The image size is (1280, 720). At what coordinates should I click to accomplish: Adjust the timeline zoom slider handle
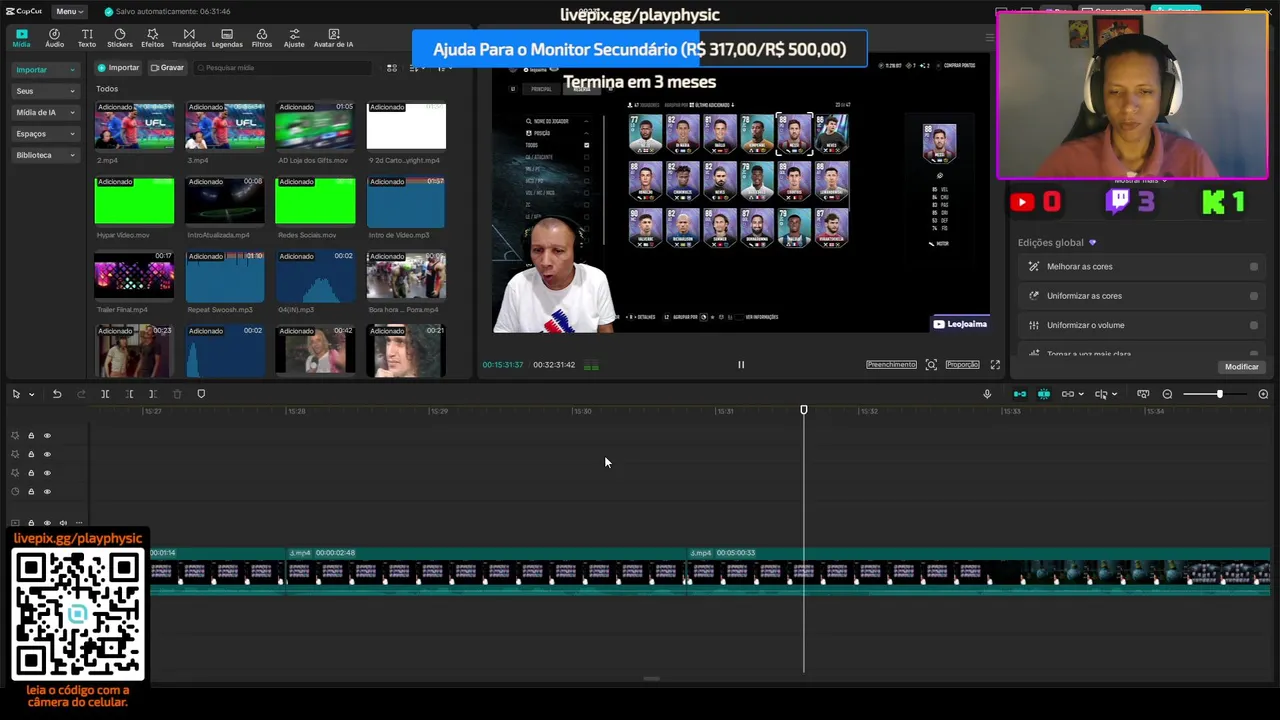1219,394
